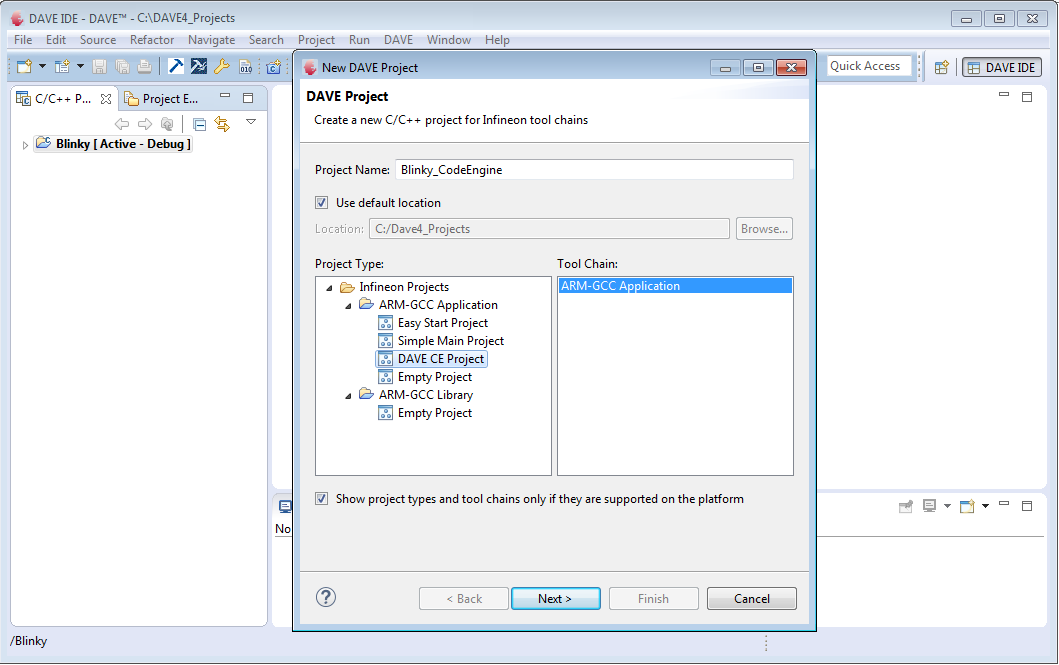
Task: Click the Next > button
Action: [555, 599]
